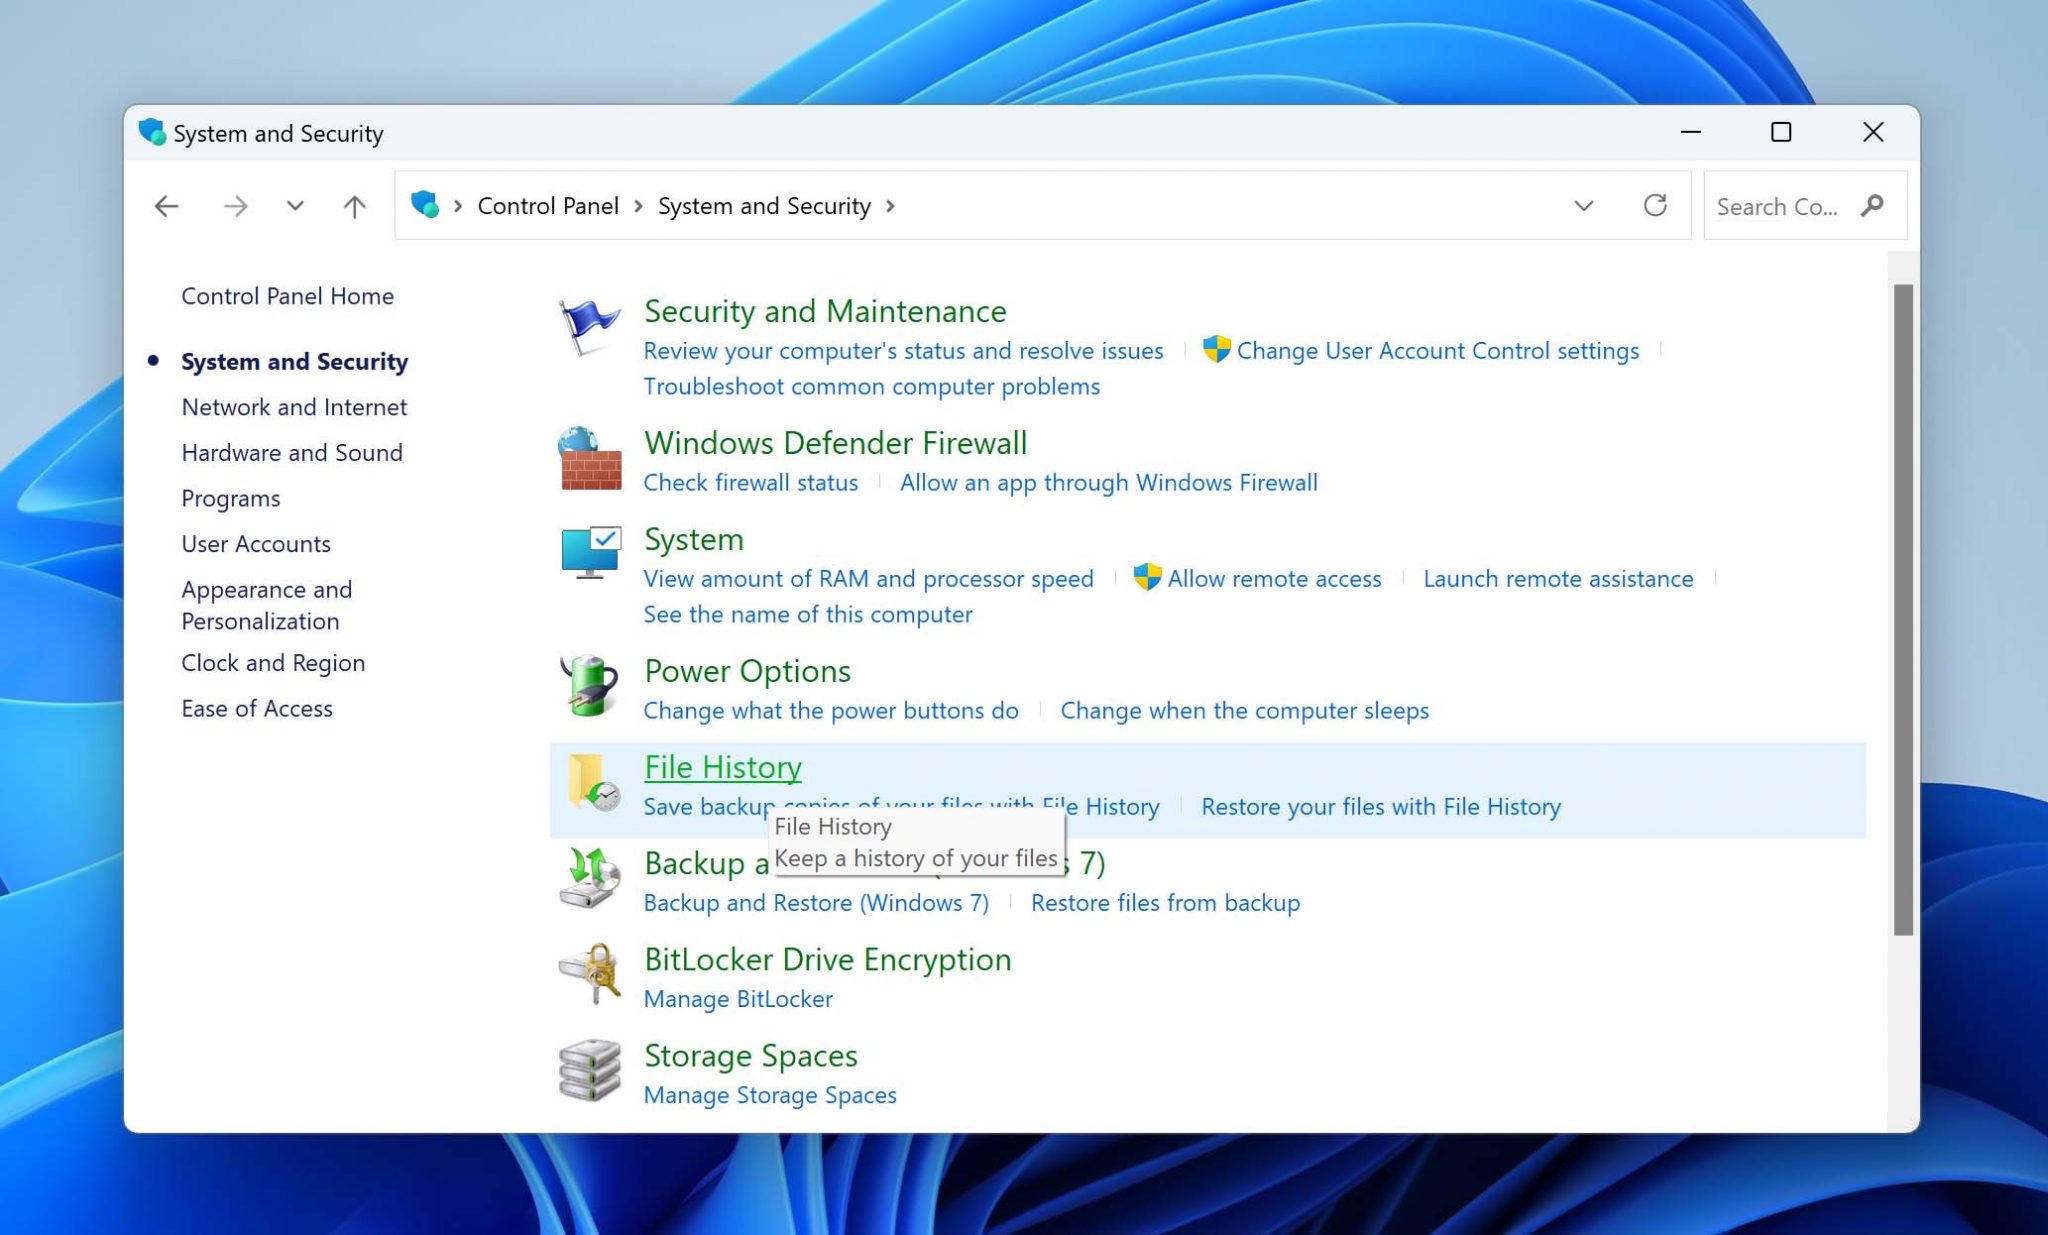Expand chevron after Control Panel breadcrumb

click(638, 206)
